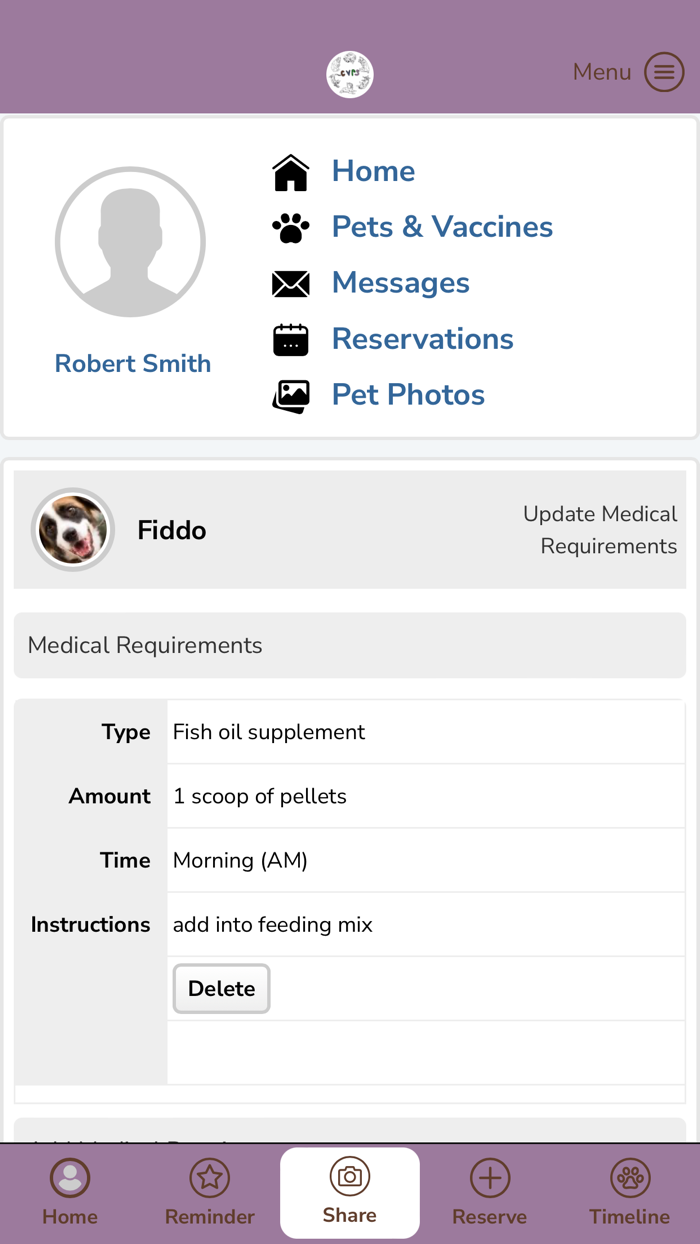Click the paw icon for Pets & Vaccines
The height and width of the screenshot is (1244, 700).
click(x=291, y=228)
